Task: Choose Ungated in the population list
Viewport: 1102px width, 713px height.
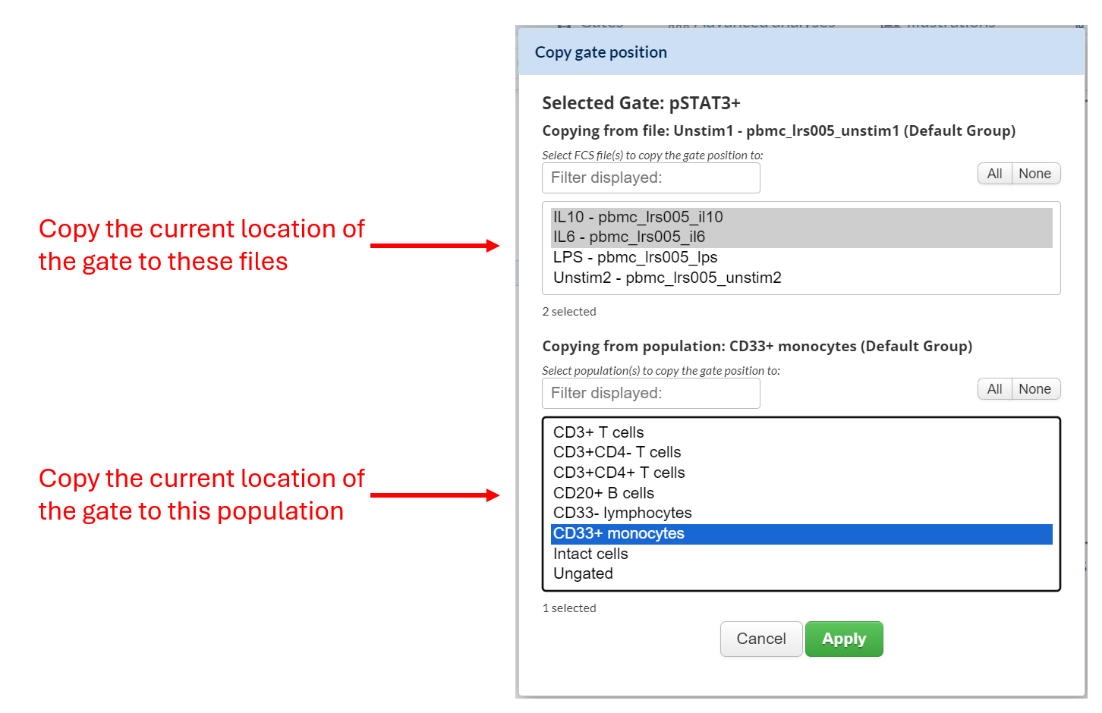Action: 582,574
